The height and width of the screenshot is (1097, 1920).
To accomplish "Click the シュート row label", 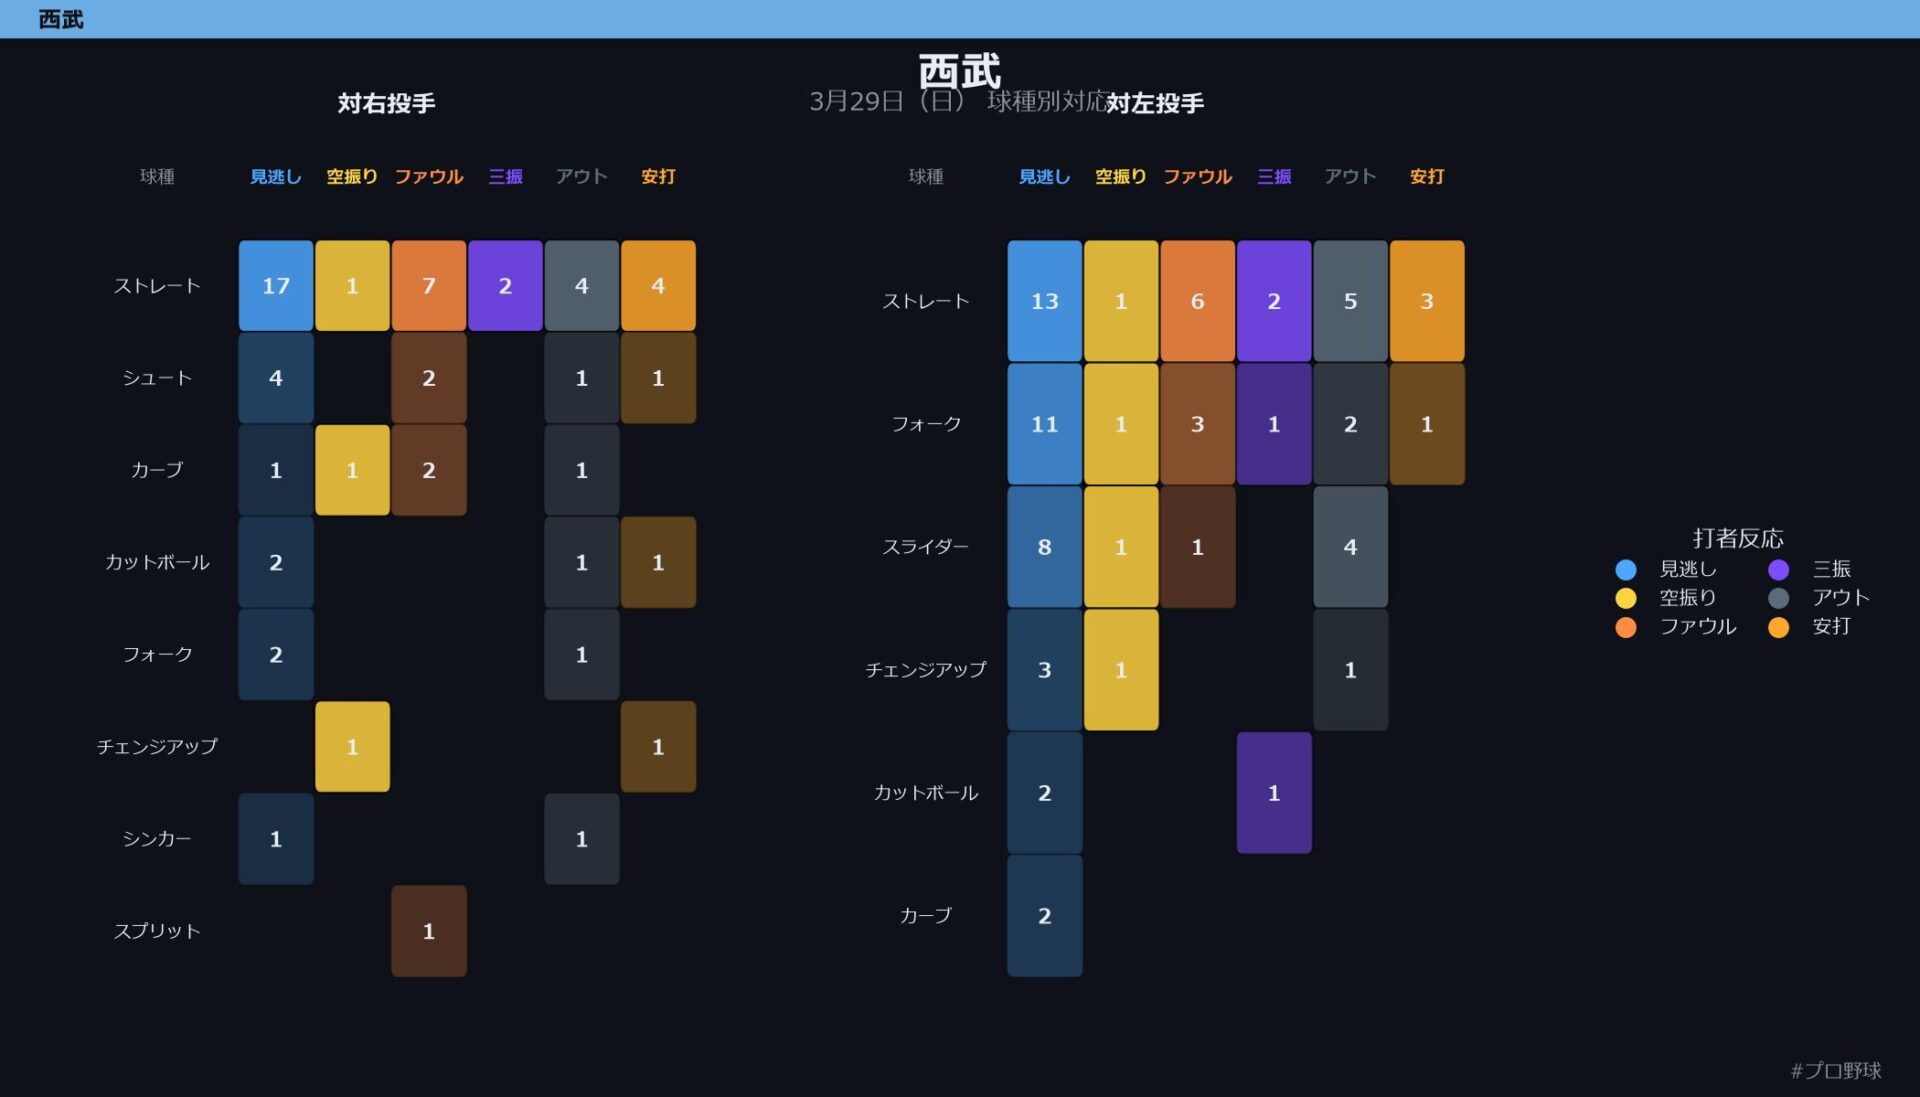I will coord(157,378).
